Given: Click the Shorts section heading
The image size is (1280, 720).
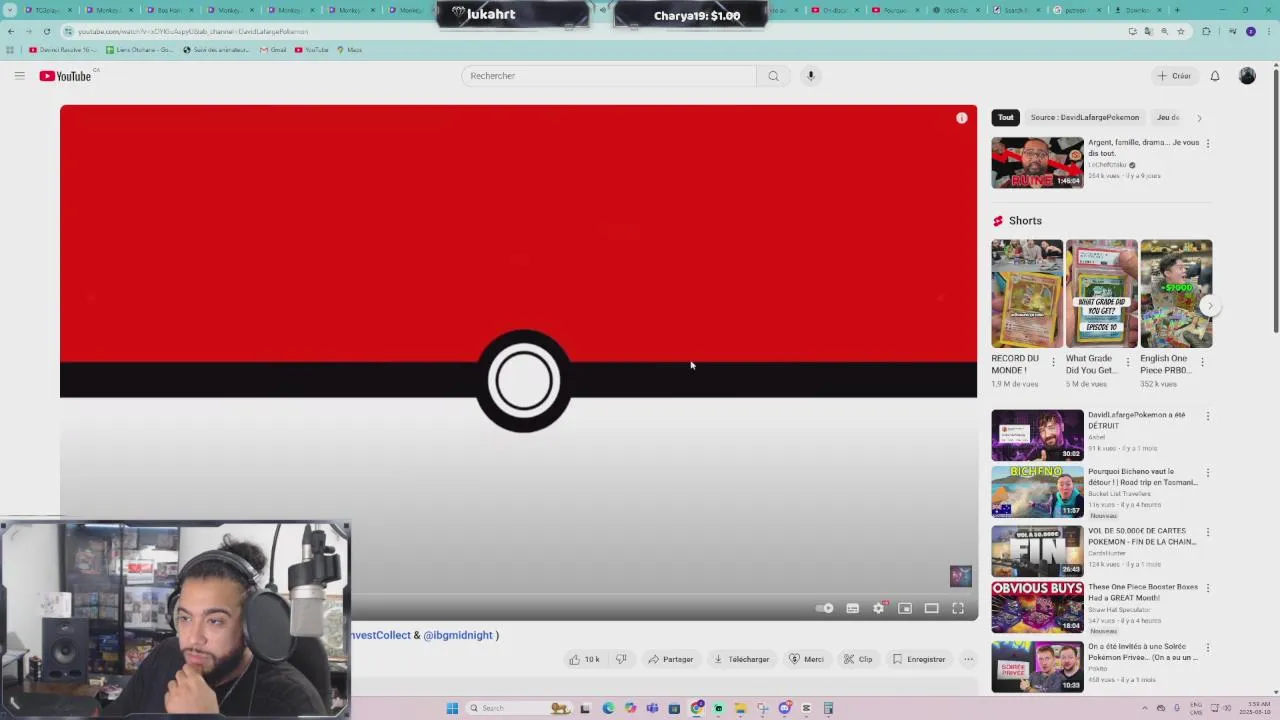Looking at the screenshot, I should coord(1025,221).
